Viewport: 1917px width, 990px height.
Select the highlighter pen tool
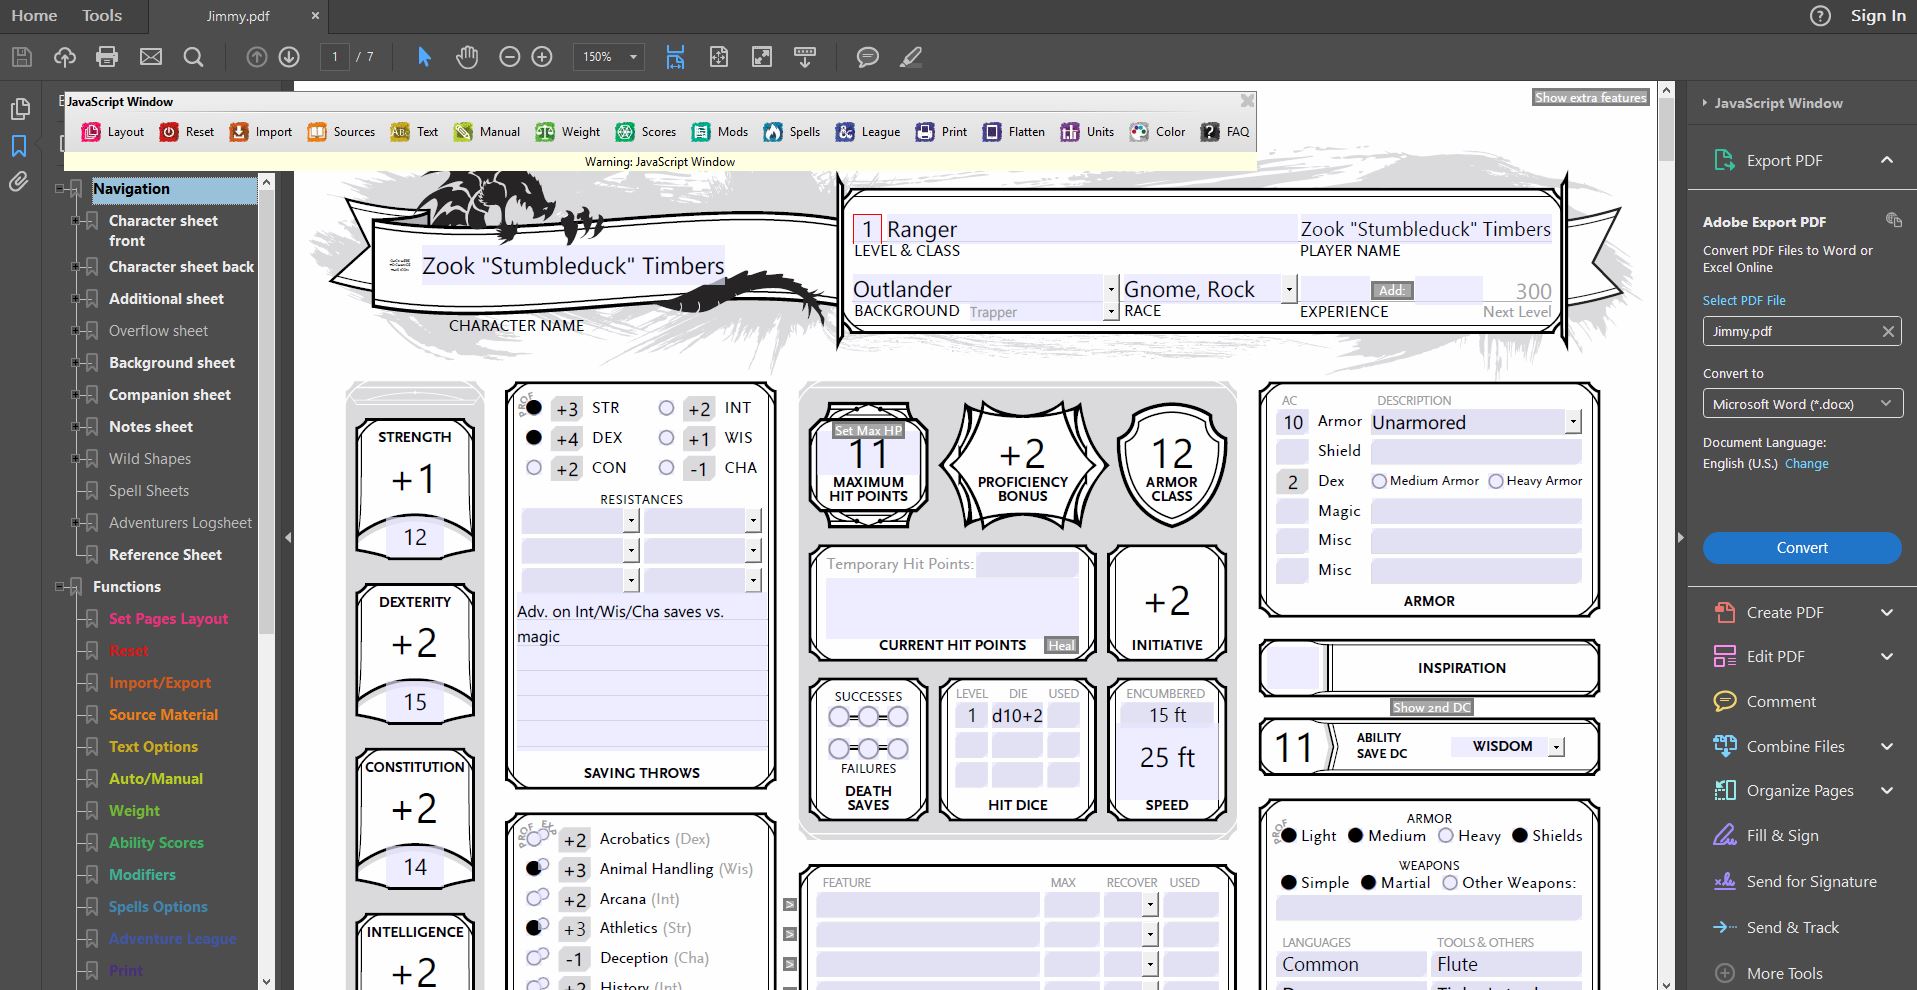911,57
